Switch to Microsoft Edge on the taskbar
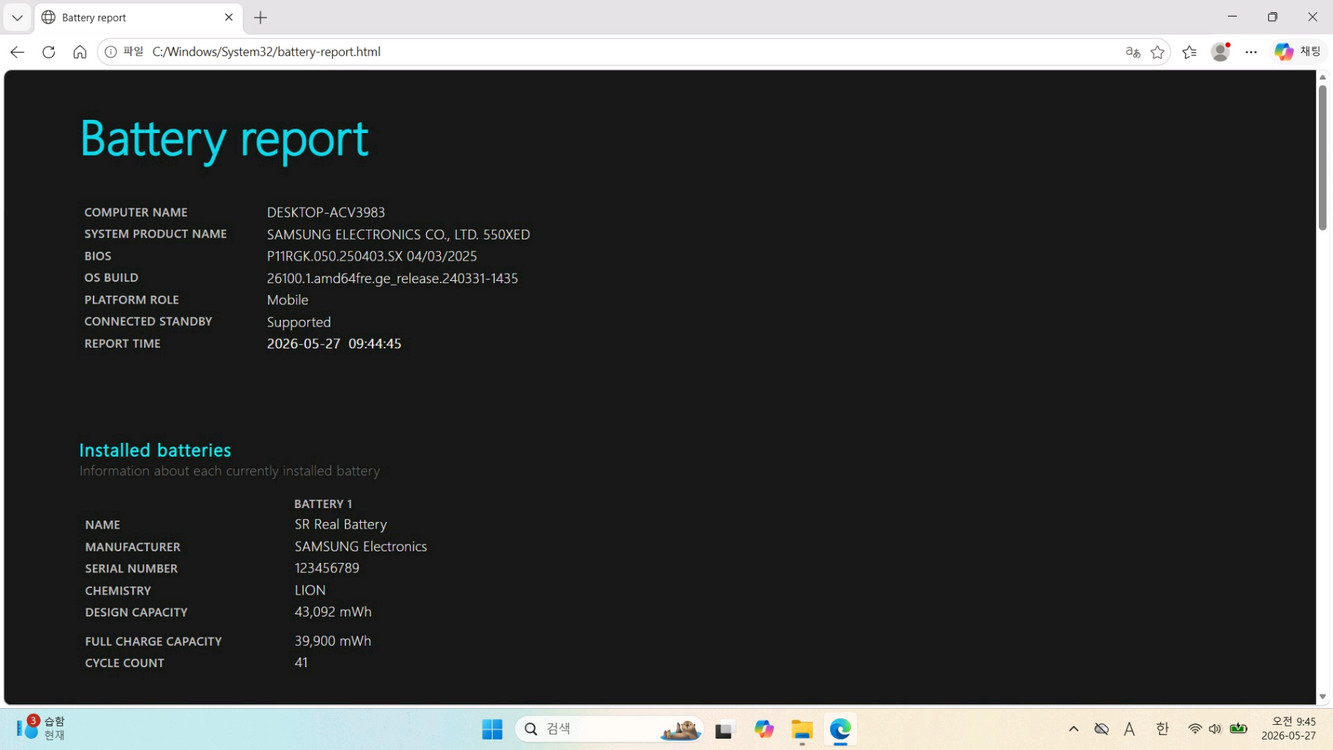Screen dimensions: 1333x750 coord(840,729)
